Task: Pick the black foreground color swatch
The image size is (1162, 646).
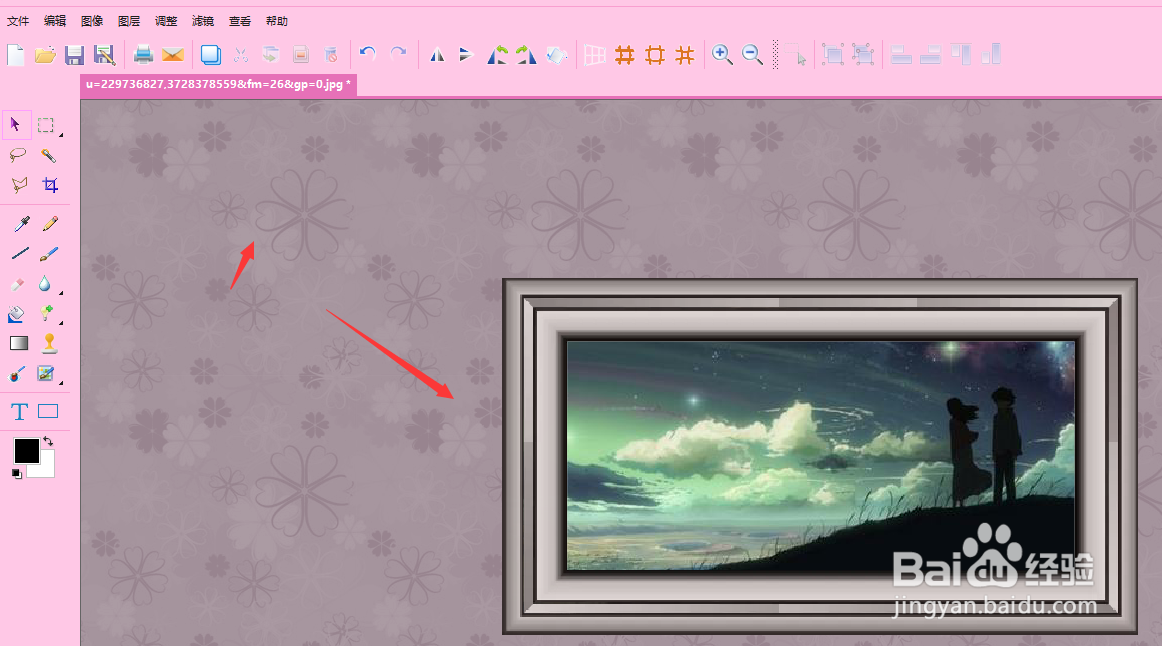Action: click(27, 450)
